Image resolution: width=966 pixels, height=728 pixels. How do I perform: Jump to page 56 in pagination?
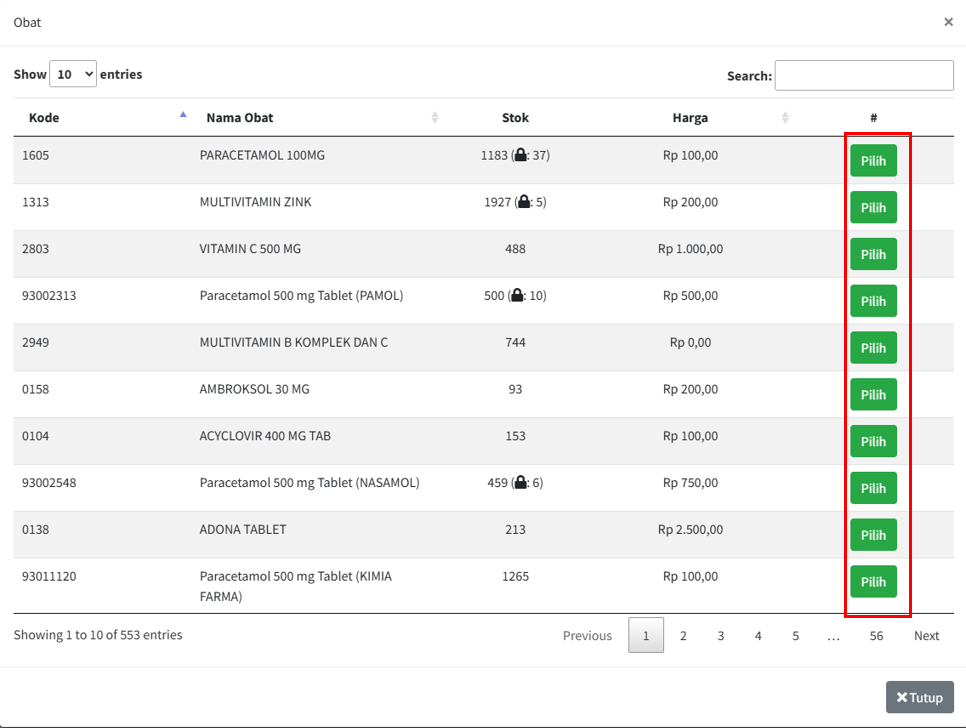tap(876, 636)
